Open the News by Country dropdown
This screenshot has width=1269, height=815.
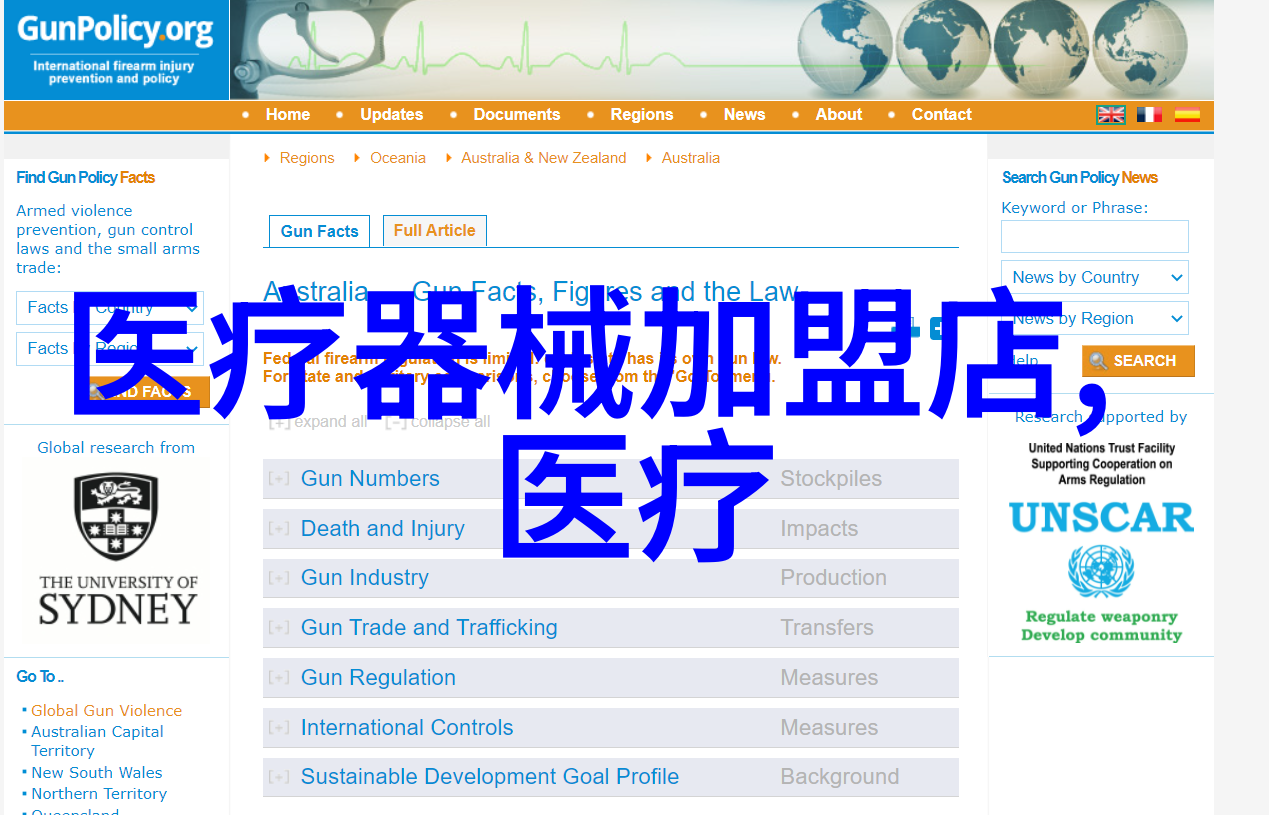click(x=1094, y=277)
